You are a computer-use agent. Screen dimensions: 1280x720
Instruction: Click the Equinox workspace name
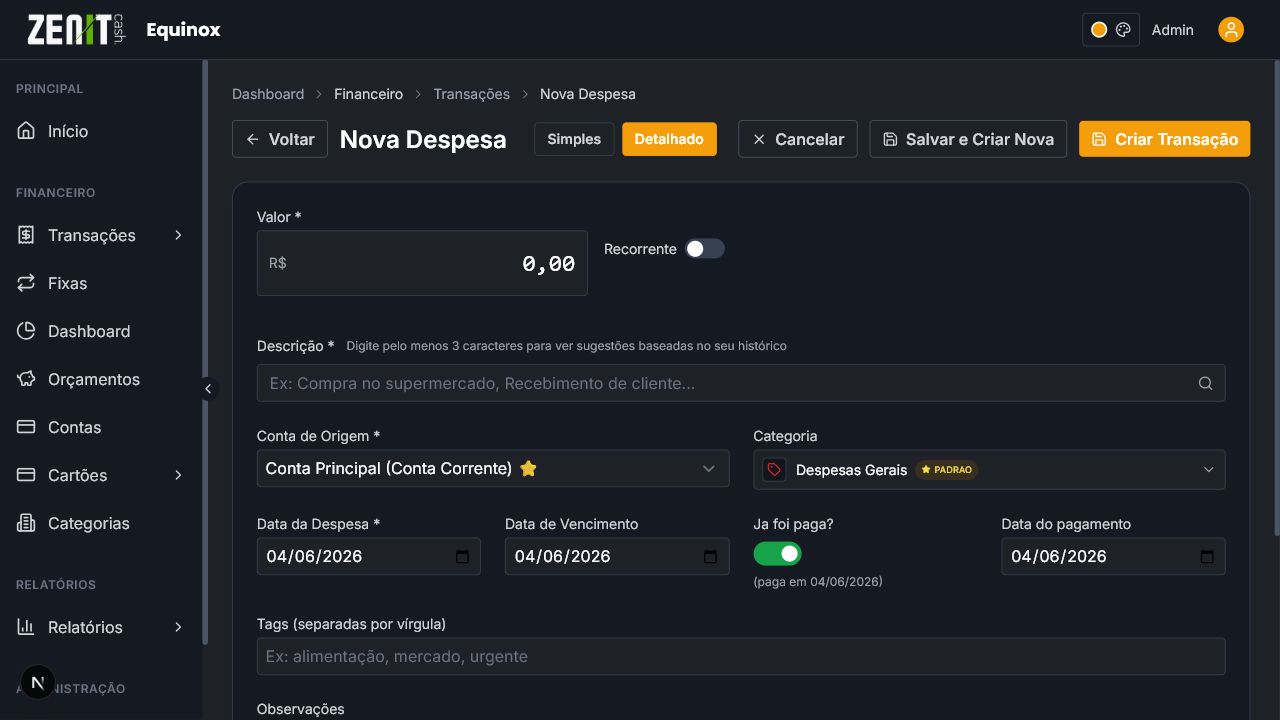tap(183, 30)
